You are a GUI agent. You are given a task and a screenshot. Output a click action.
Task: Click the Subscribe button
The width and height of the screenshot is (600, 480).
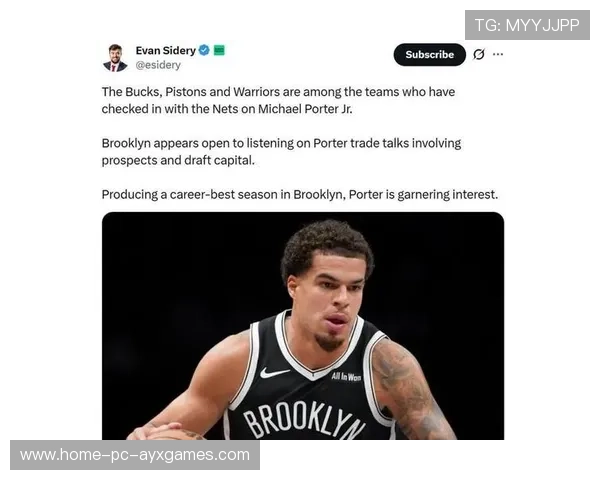429,55
